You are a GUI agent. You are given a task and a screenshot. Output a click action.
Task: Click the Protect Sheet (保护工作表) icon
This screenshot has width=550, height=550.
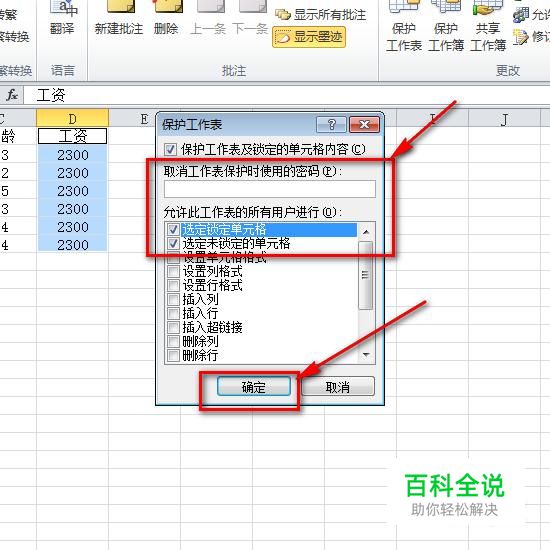pos(404,26)
